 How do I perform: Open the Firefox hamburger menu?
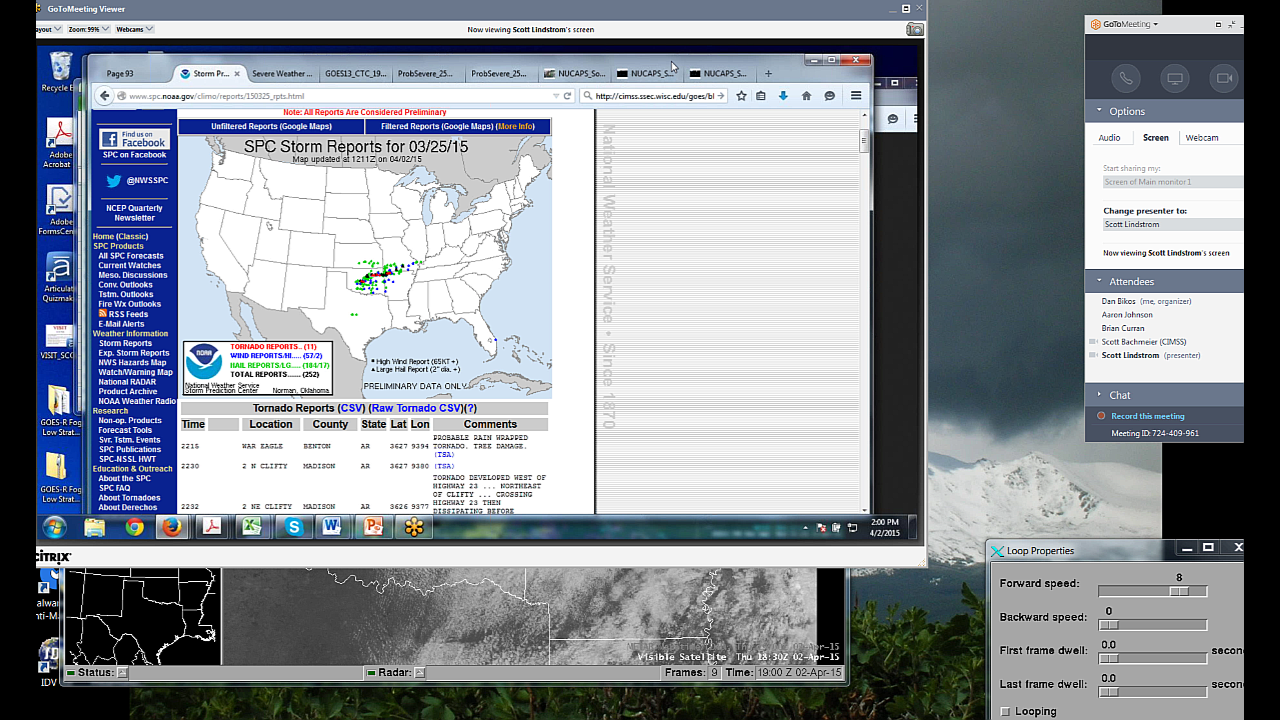click(856, 96)
